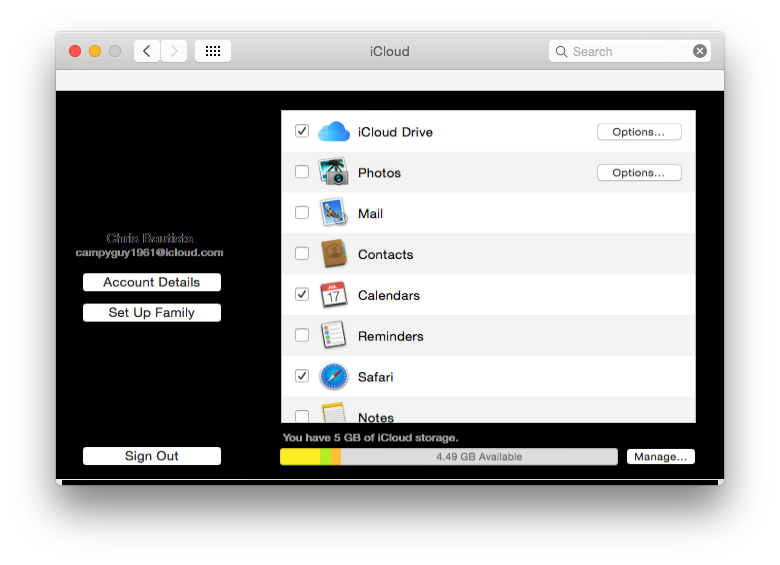Uncheck the Calendars checkbox
Image resolution: width=780 pixels, height=565 pixels.
tap(302, 294)
